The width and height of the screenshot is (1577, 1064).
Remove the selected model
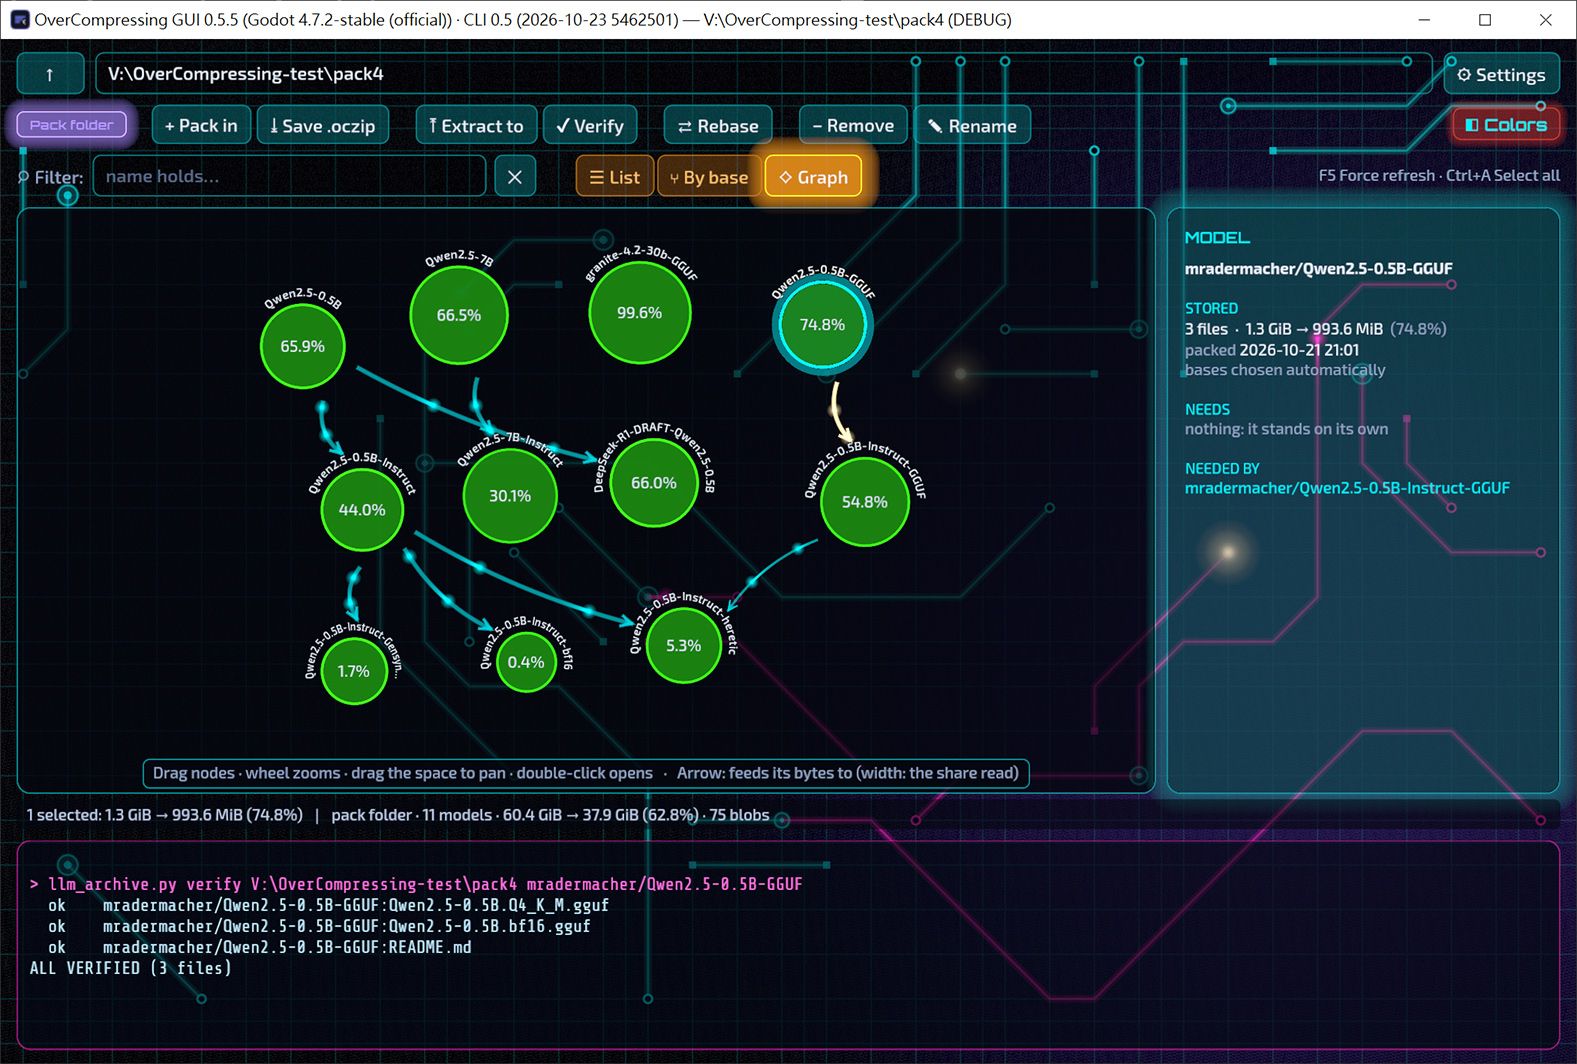(x=853, y=126)
